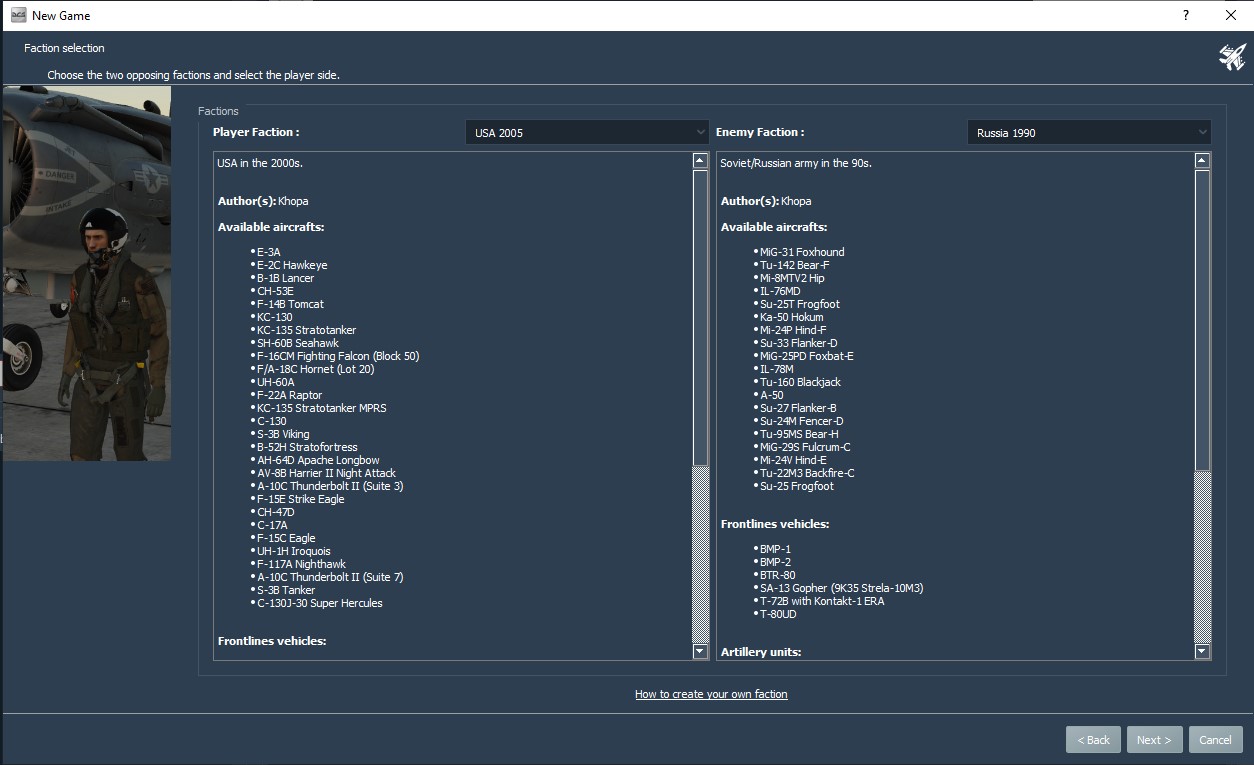This screenshot has width=1254, height=765.
Task: Click 'F-15E Strike Eagle' entry
Action: 300,499
